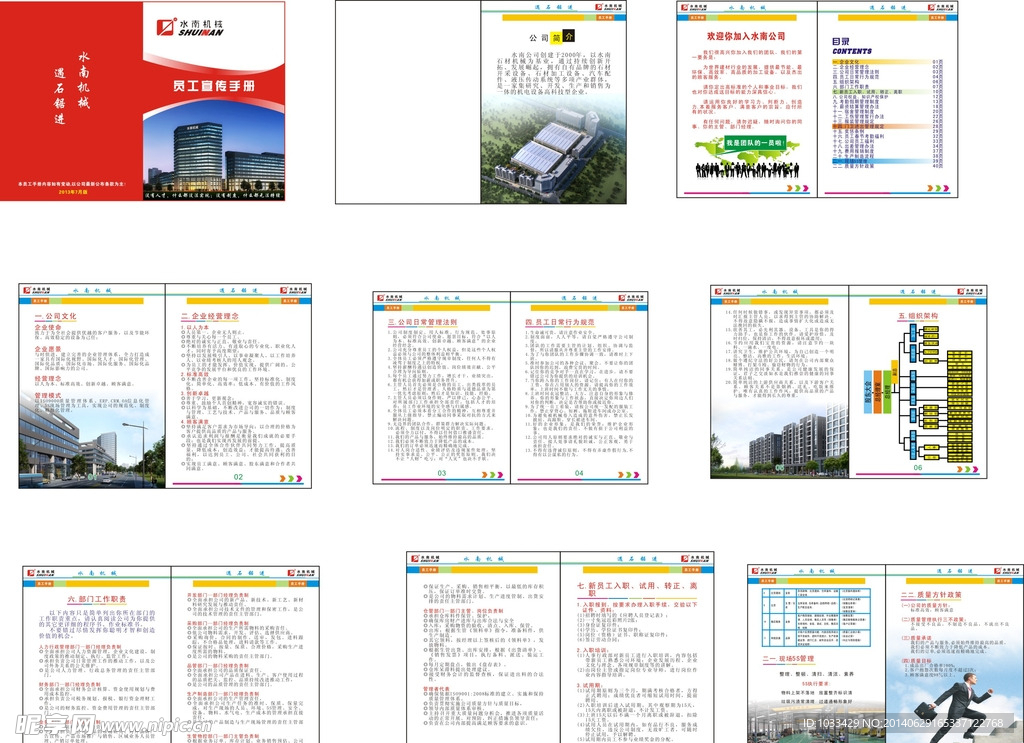The image size is (1024, 743).
Task: Click the 七.新员工入职、试用、转正 heading
Action: (637, 589)
